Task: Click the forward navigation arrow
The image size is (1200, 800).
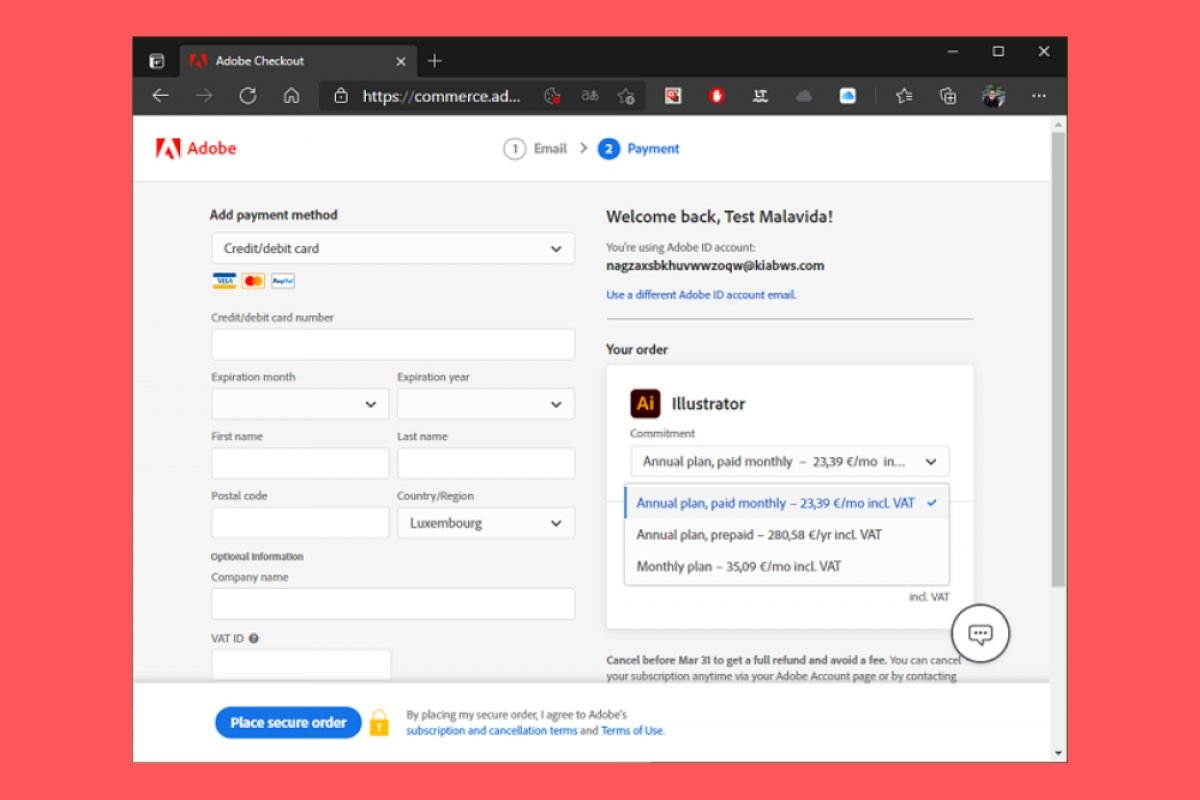Action: point(204,96)
